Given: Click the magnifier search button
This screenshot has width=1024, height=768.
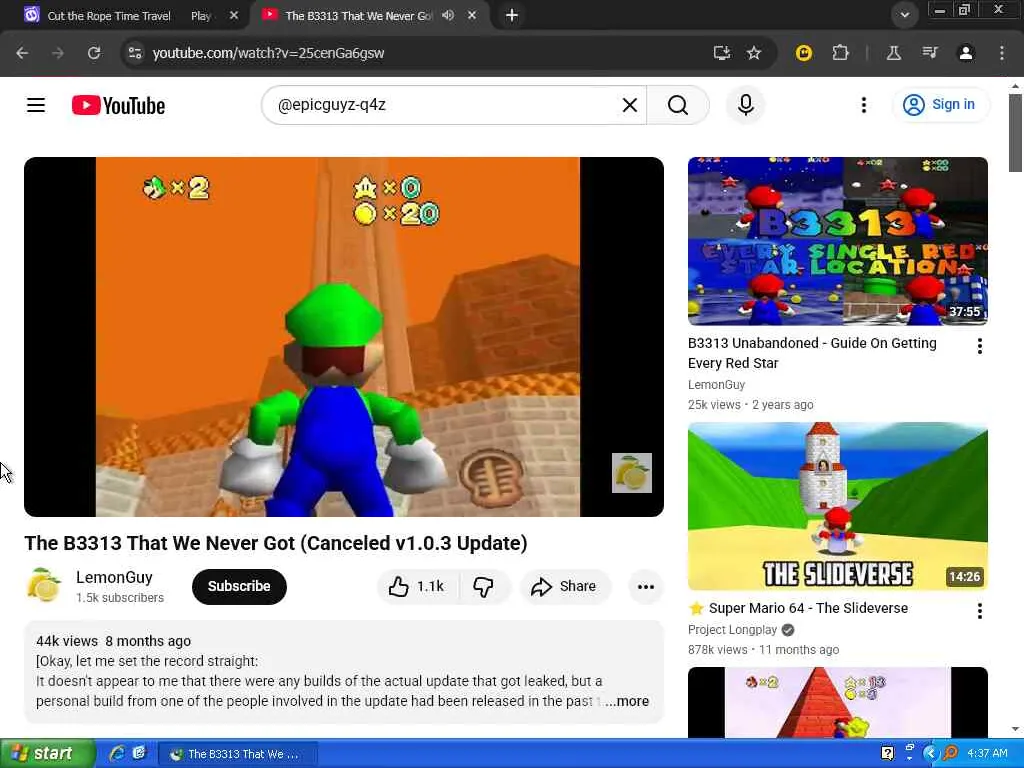Looking at the screenshot, I should pyautogui.click(x=678, y=105).
